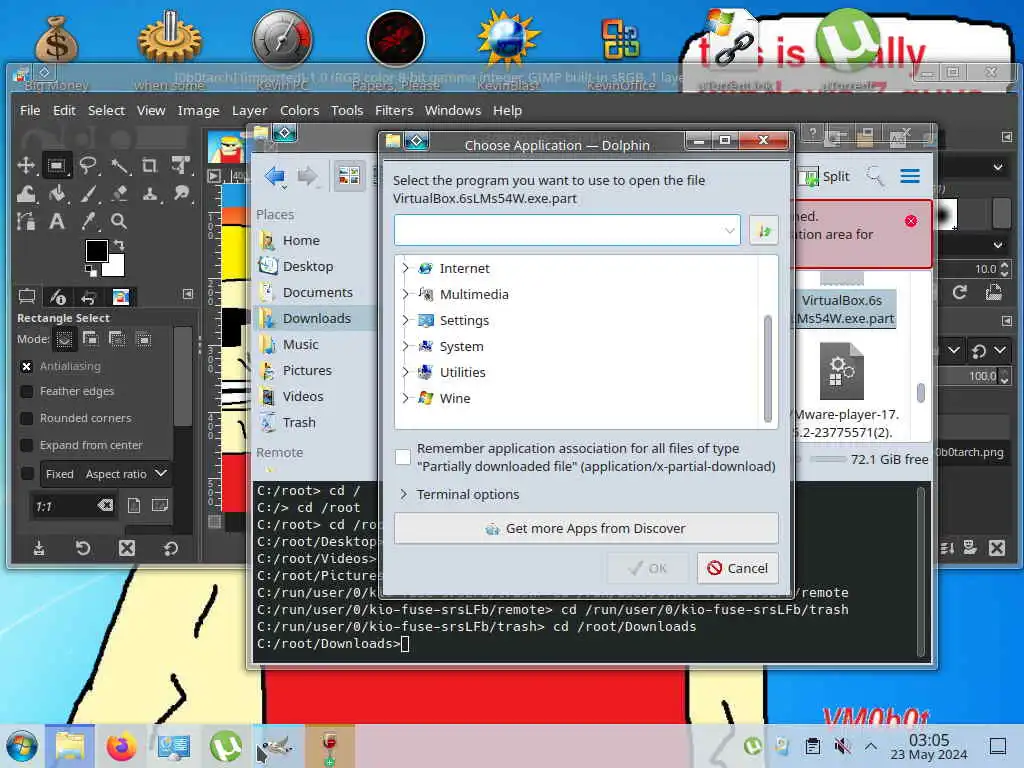Select the Free Select lasso tool
Screen dimensions: 1024x768
(x=88, y=165)
